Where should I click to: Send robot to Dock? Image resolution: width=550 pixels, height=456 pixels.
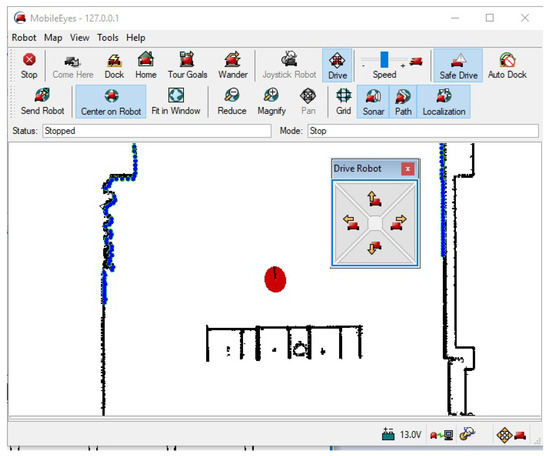tap(114, 65)
